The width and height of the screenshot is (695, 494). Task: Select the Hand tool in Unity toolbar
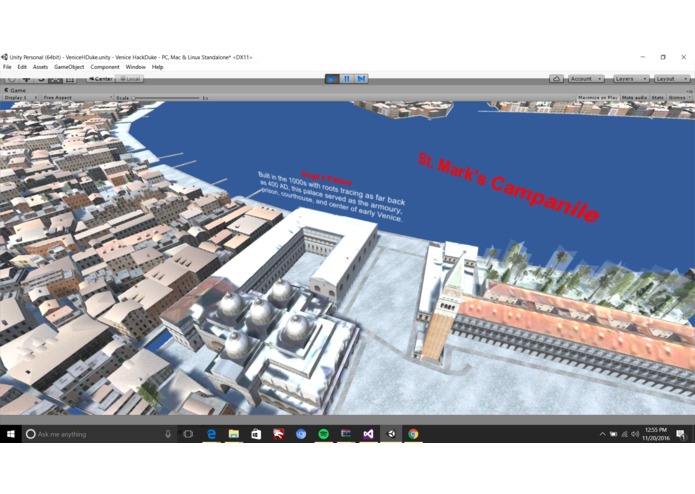[x=12, y=79]
